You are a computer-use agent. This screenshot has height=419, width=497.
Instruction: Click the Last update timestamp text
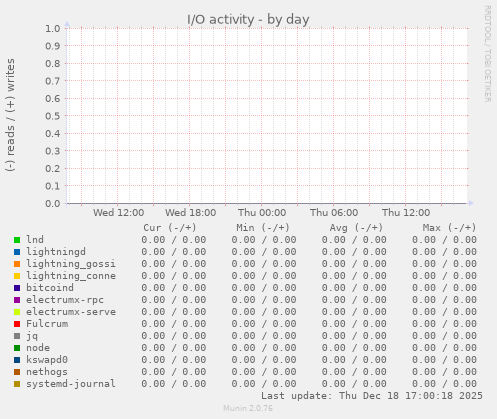click(372, 396)
